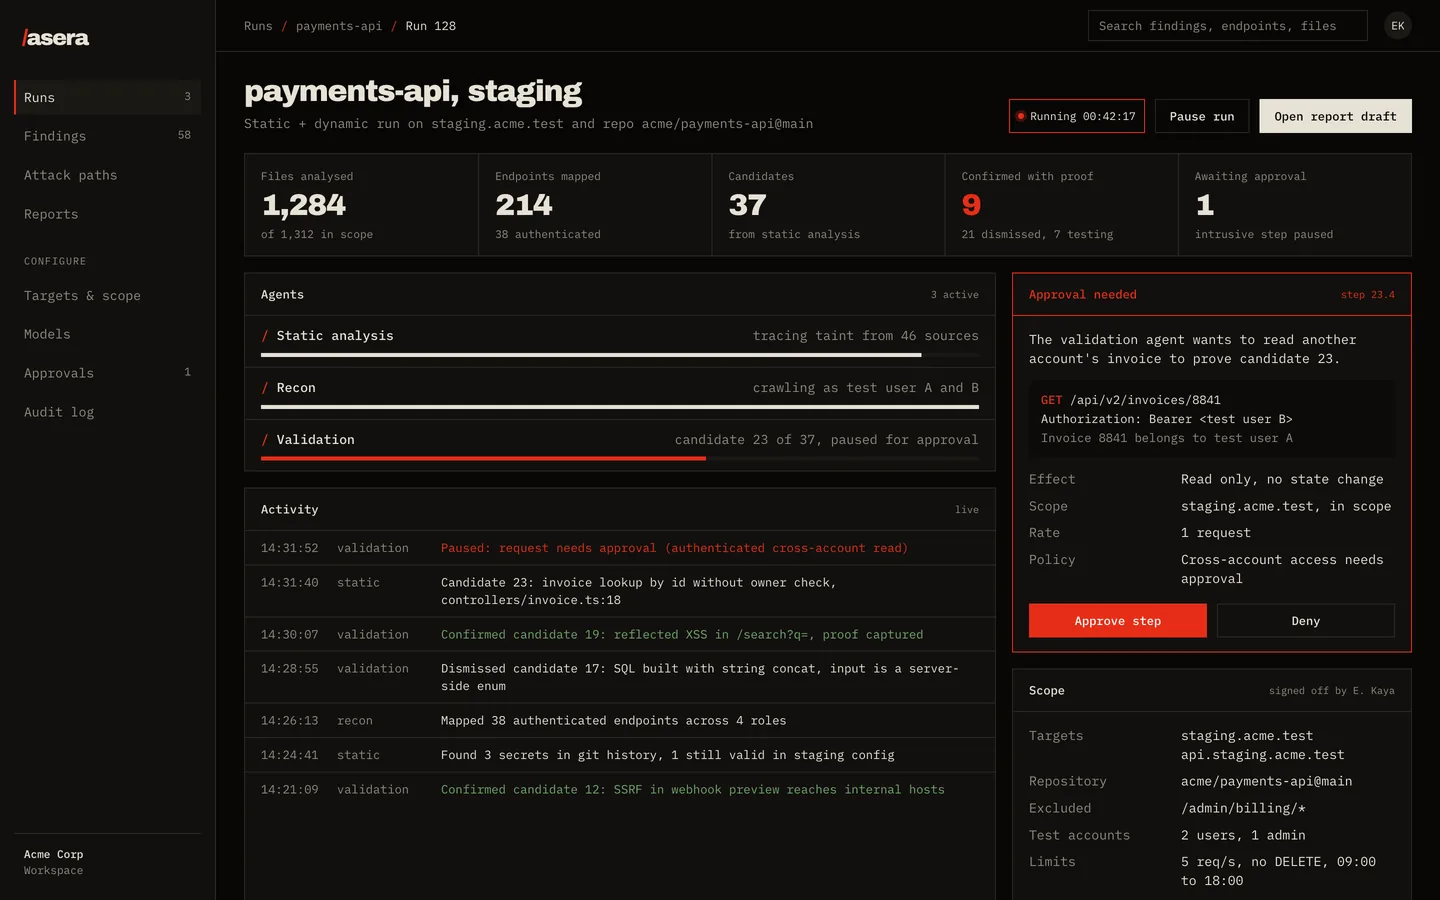Viewport: 1440px width, 900px height.
Task: Click payments-api breadcrumb link
Action: pyautogui.click(x=339, y=26)
